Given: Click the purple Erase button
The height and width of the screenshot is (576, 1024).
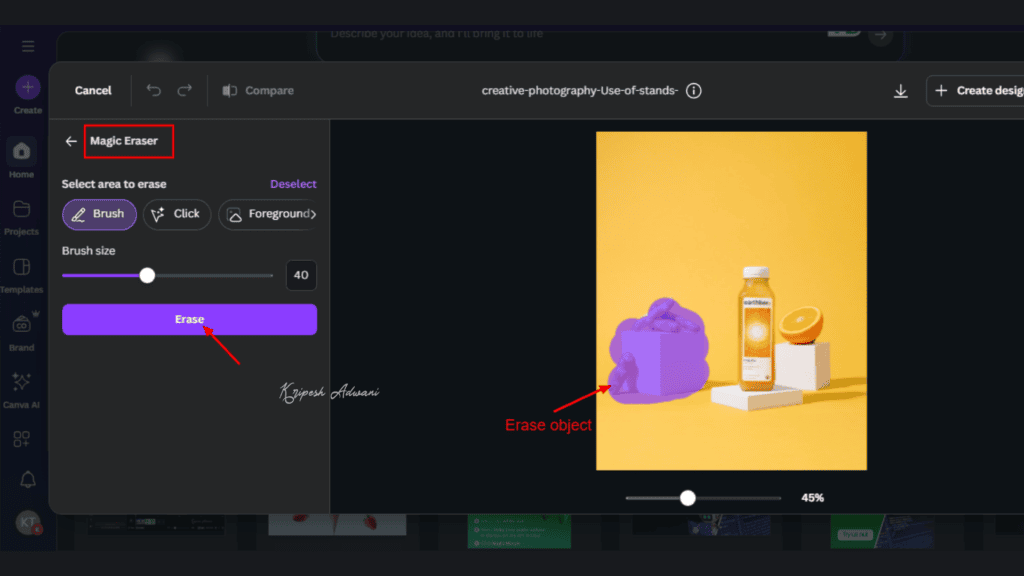Looking at the screenshot, I should click(189, 319).
